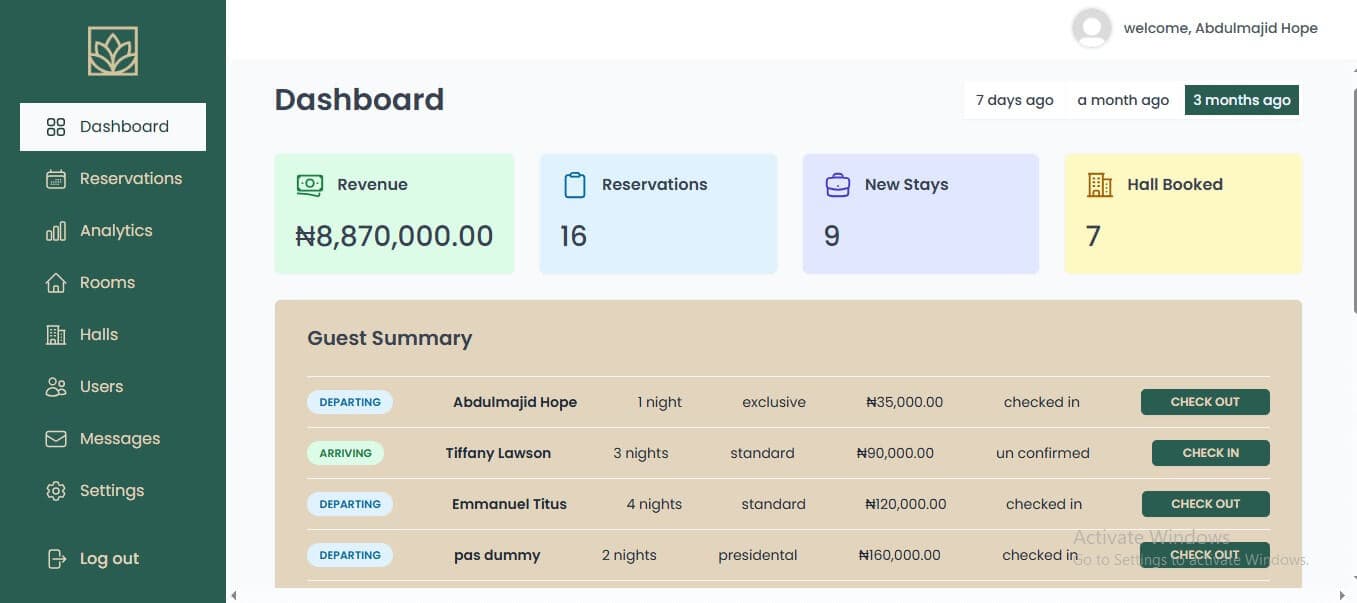Click the Settings gear icon
This screenshot has height=603, width=1357.
(55, 490)
